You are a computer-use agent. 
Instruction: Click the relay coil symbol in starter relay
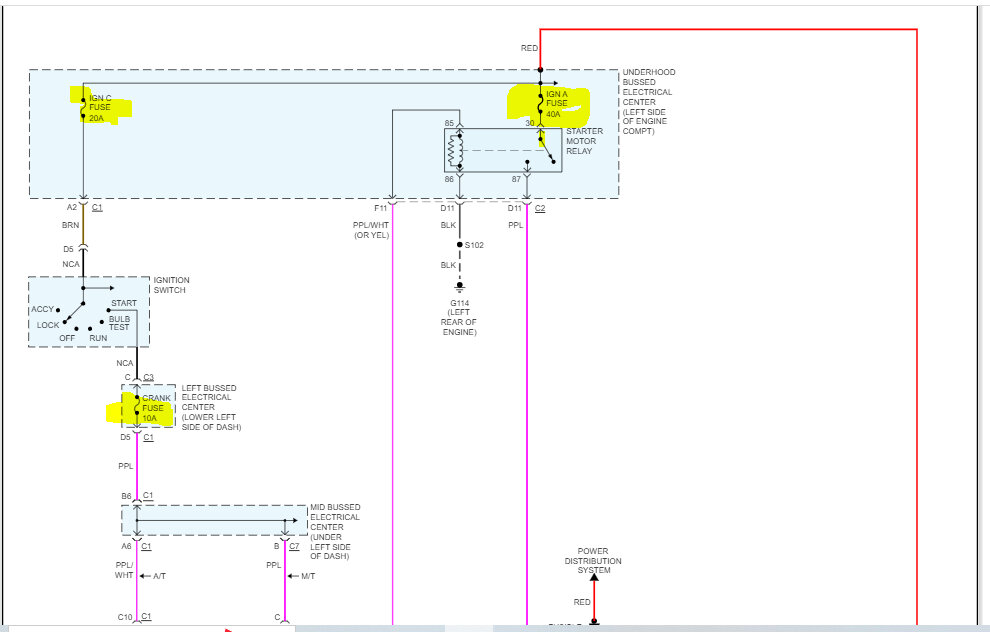coord(456,152)
